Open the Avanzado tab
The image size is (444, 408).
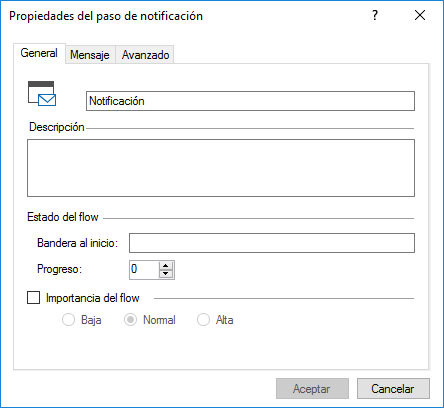145,55
